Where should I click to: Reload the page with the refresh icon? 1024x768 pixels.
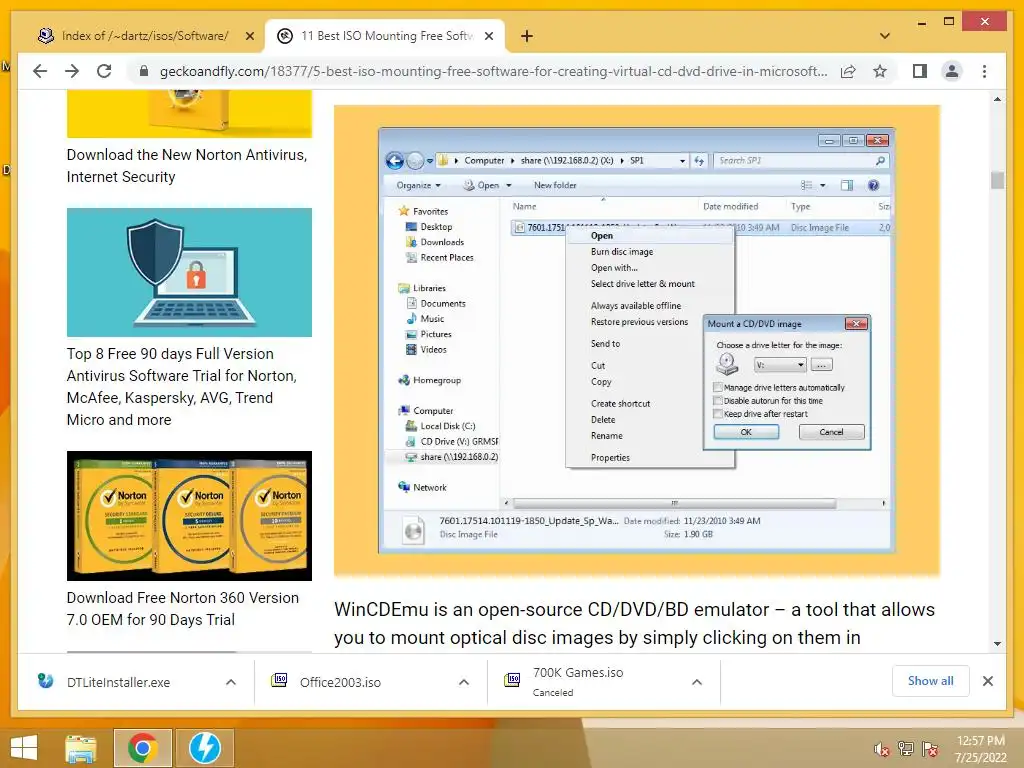point(104,71)
